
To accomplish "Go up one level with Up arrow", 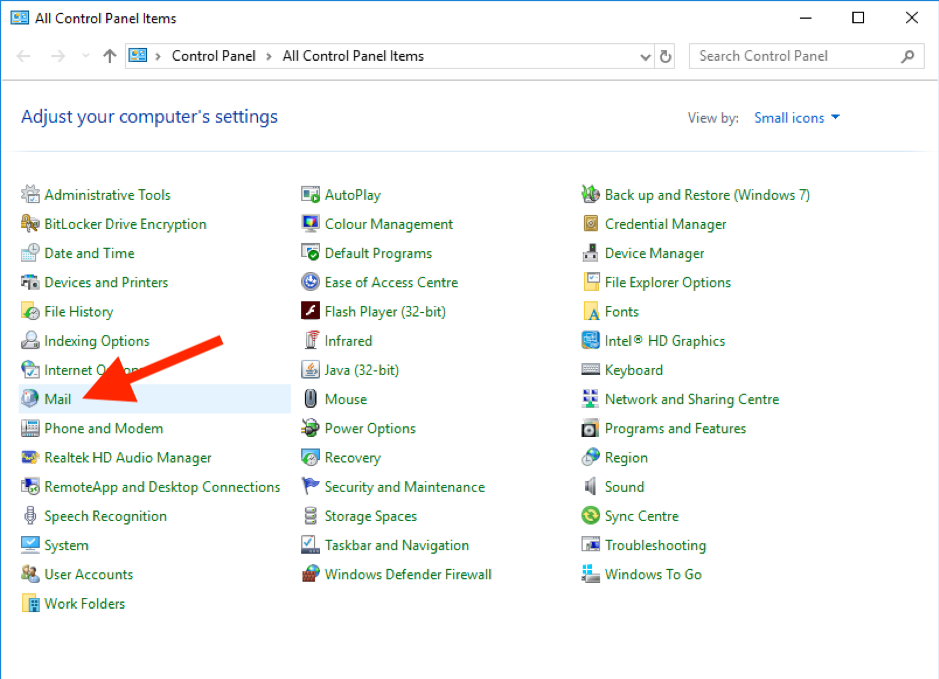I will [110, 56].
